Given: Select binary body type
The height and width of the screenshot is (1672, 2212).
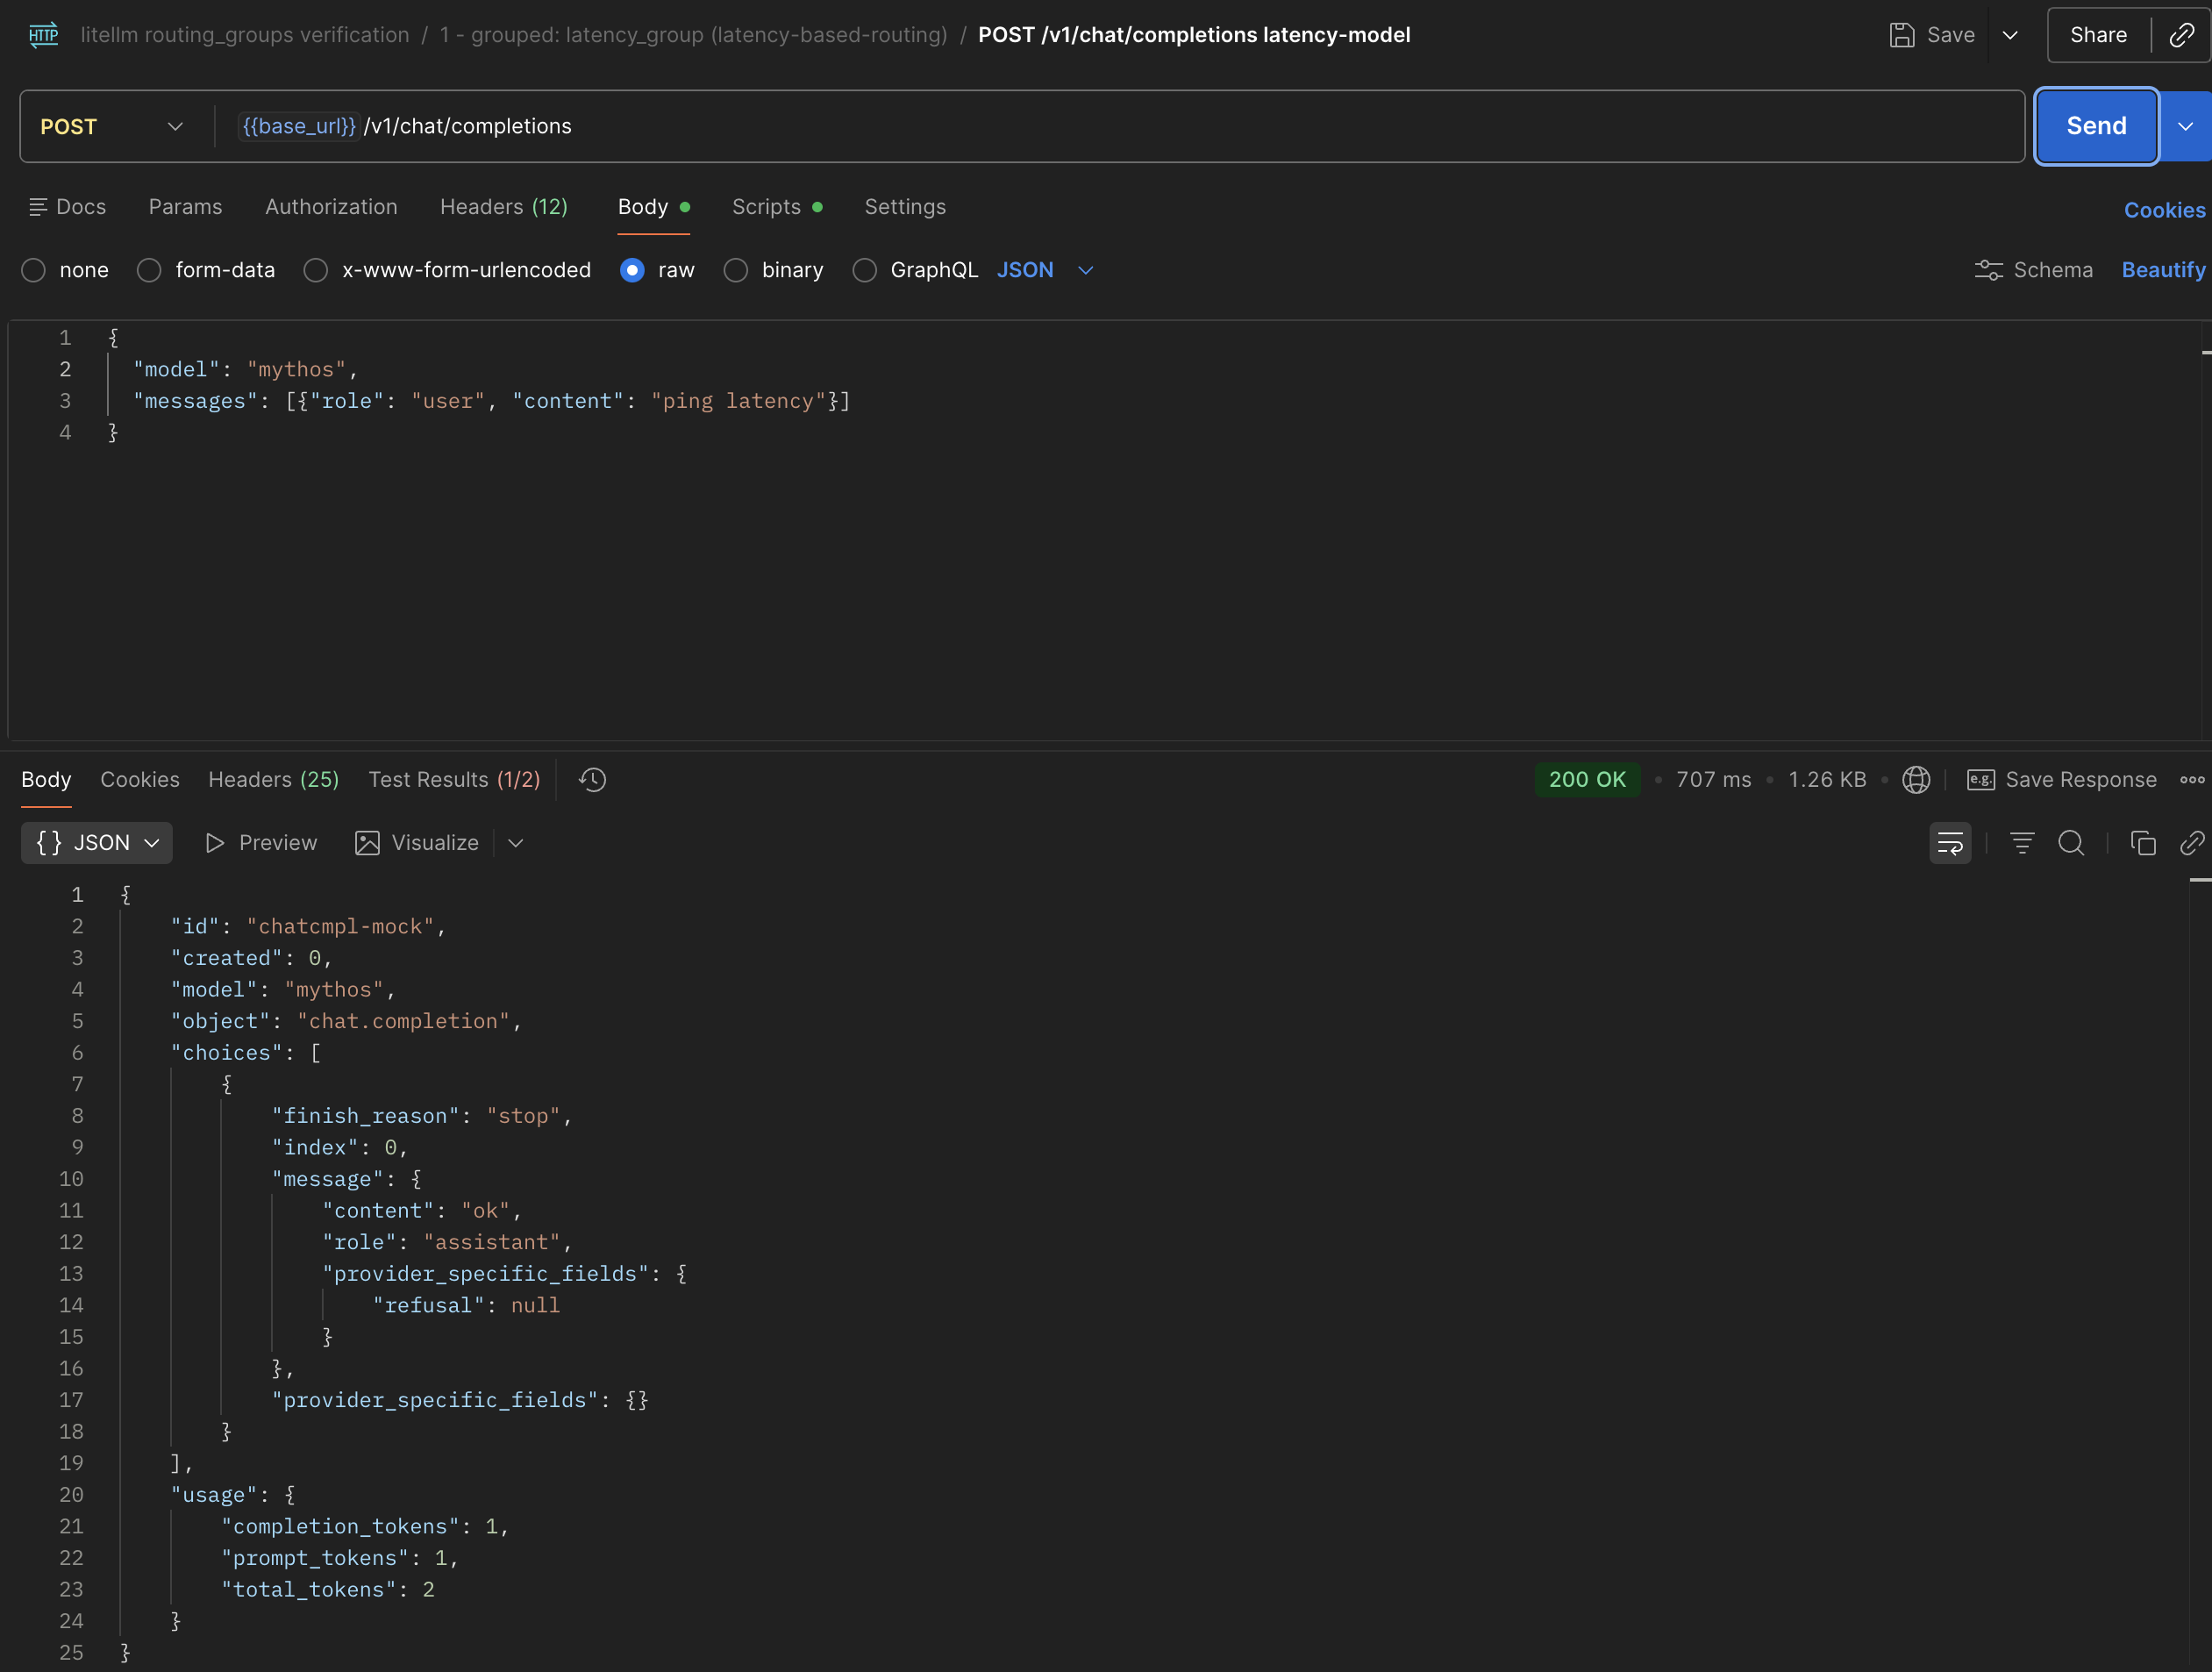Looking at the screenshot, I should [x=736, y=270].
